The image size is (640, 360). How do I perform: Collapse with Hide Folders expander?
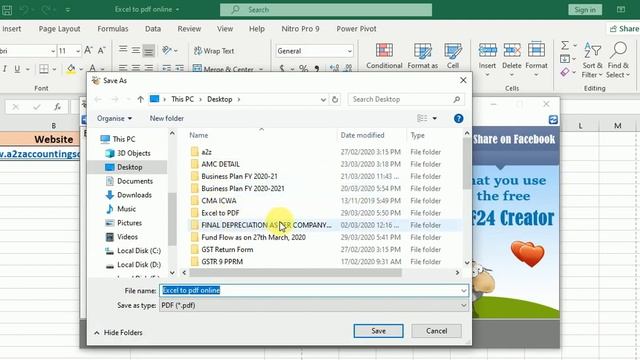click(x=118, y=333)
